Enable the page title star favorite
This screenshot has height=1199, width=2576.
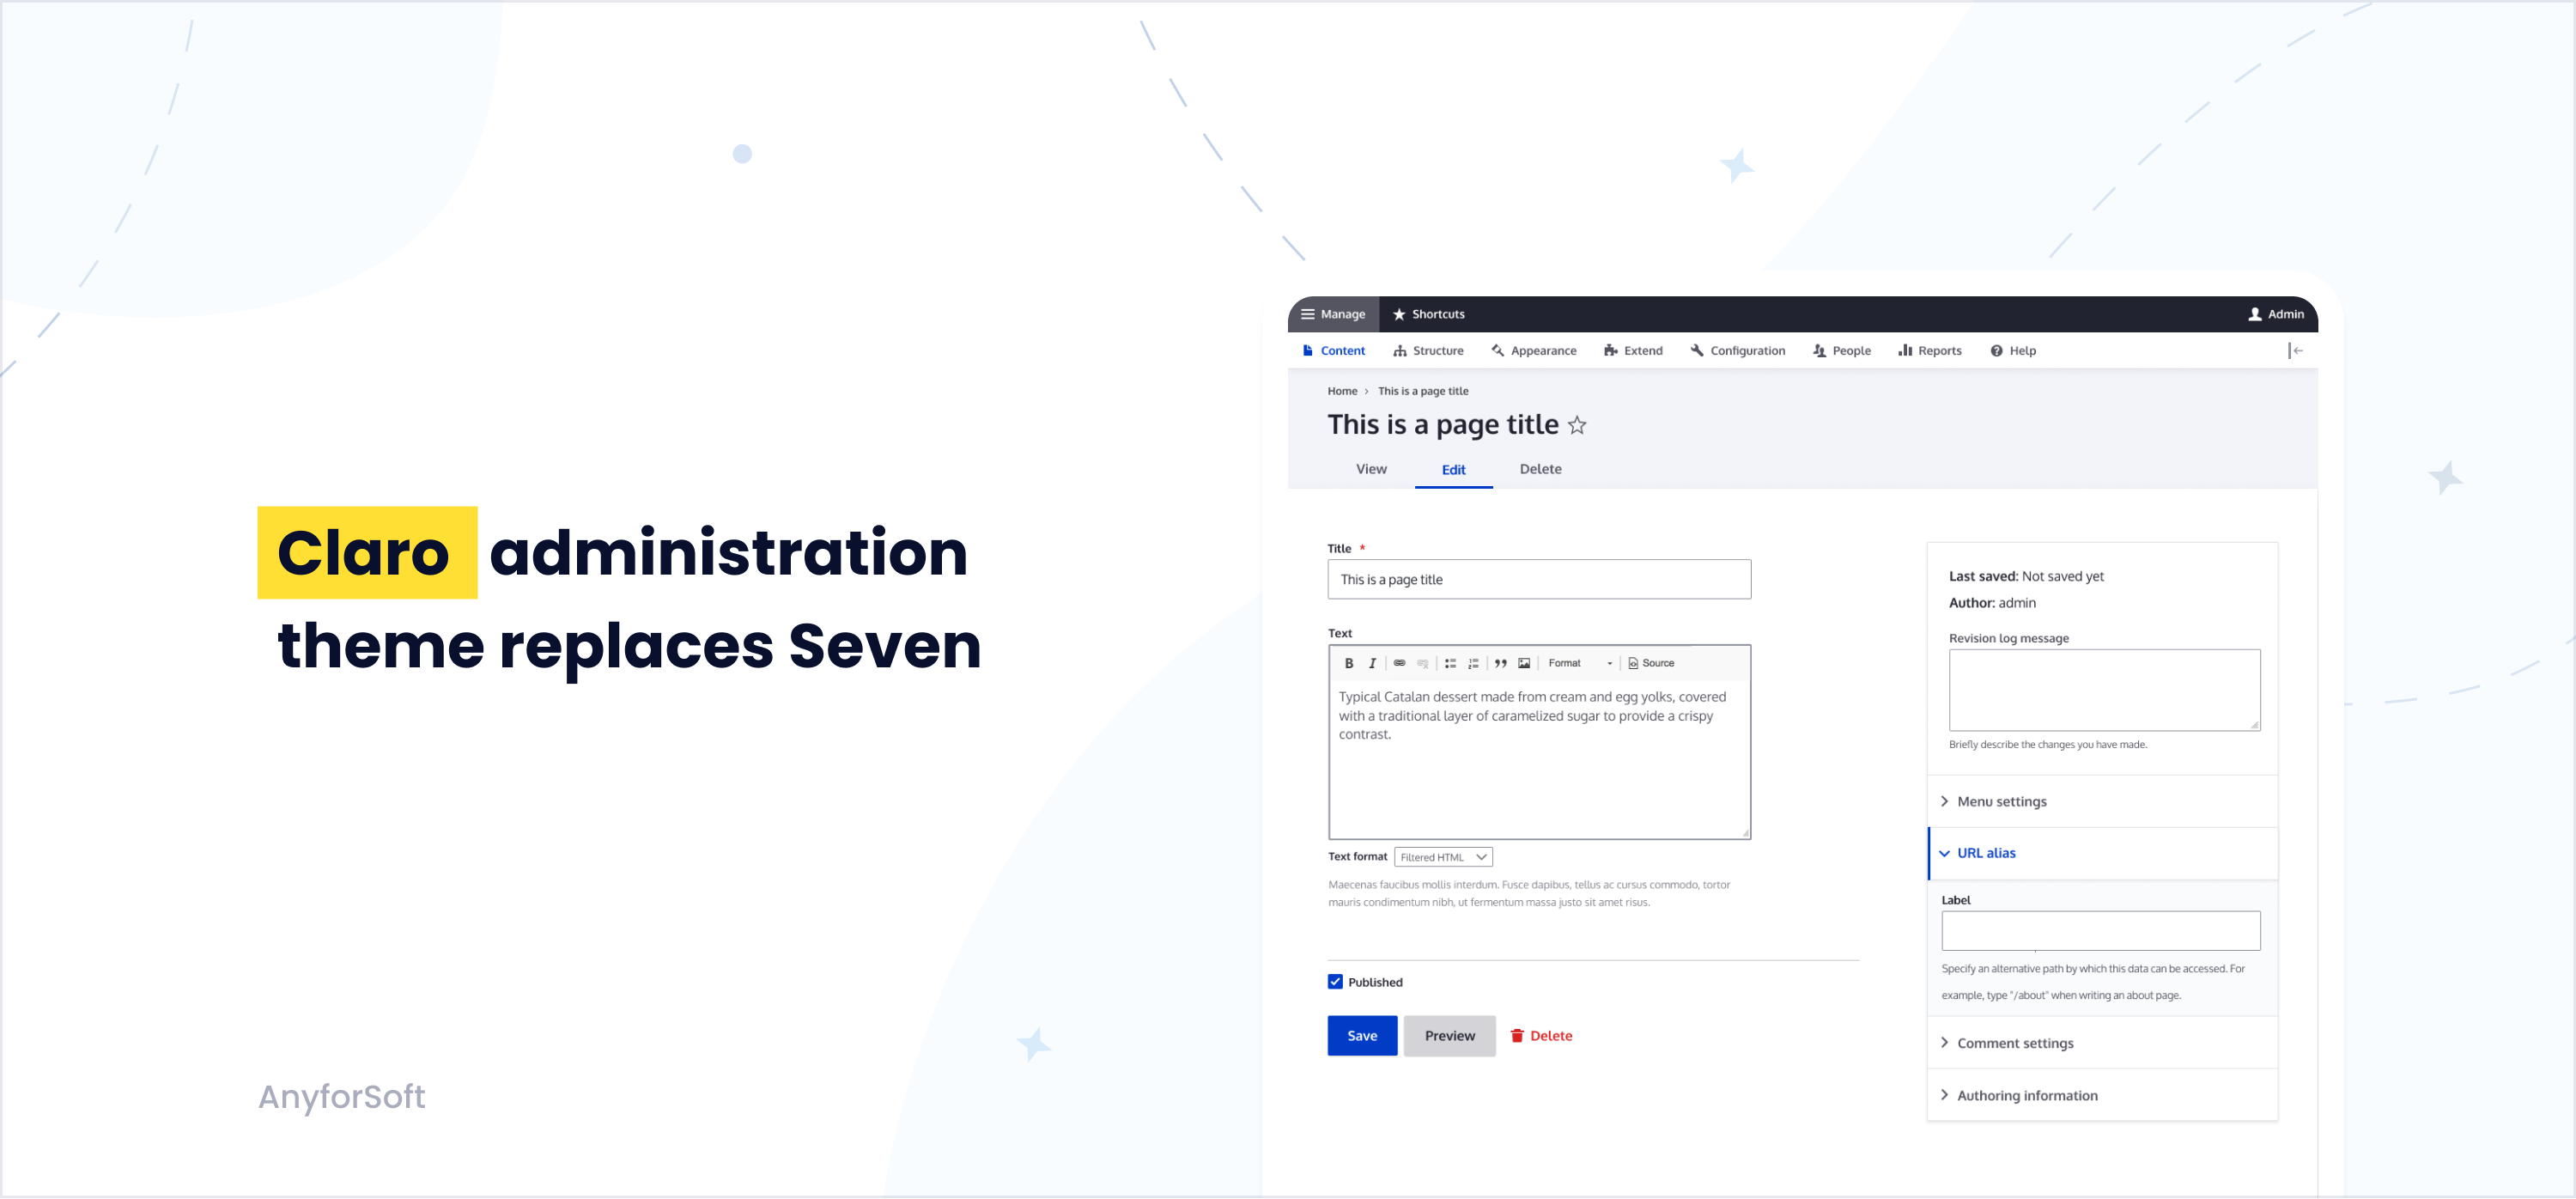(1577, 423)
